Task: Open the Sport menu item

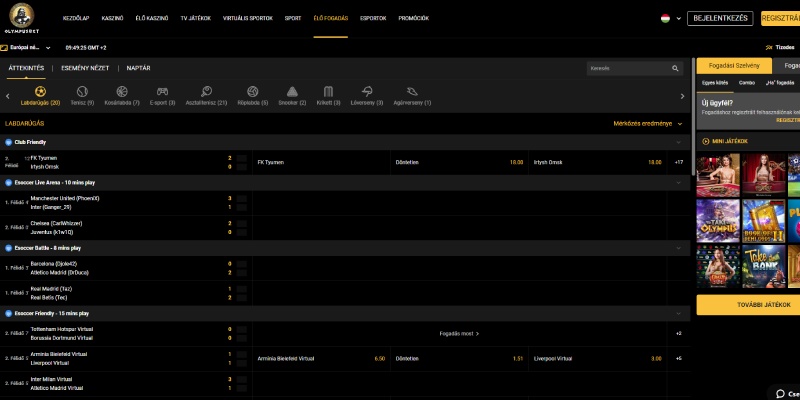Action: tap(293, 18)
